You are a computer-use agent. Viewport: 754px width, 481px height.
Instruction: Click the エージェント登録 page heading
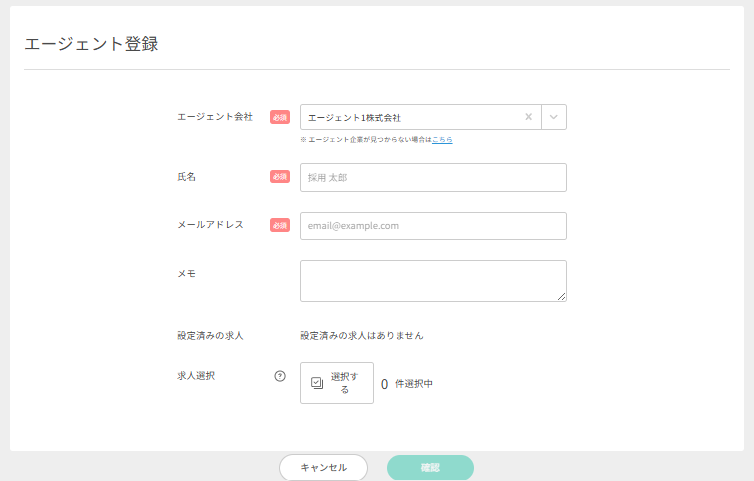pyautogui.click(x=91, y=44)
